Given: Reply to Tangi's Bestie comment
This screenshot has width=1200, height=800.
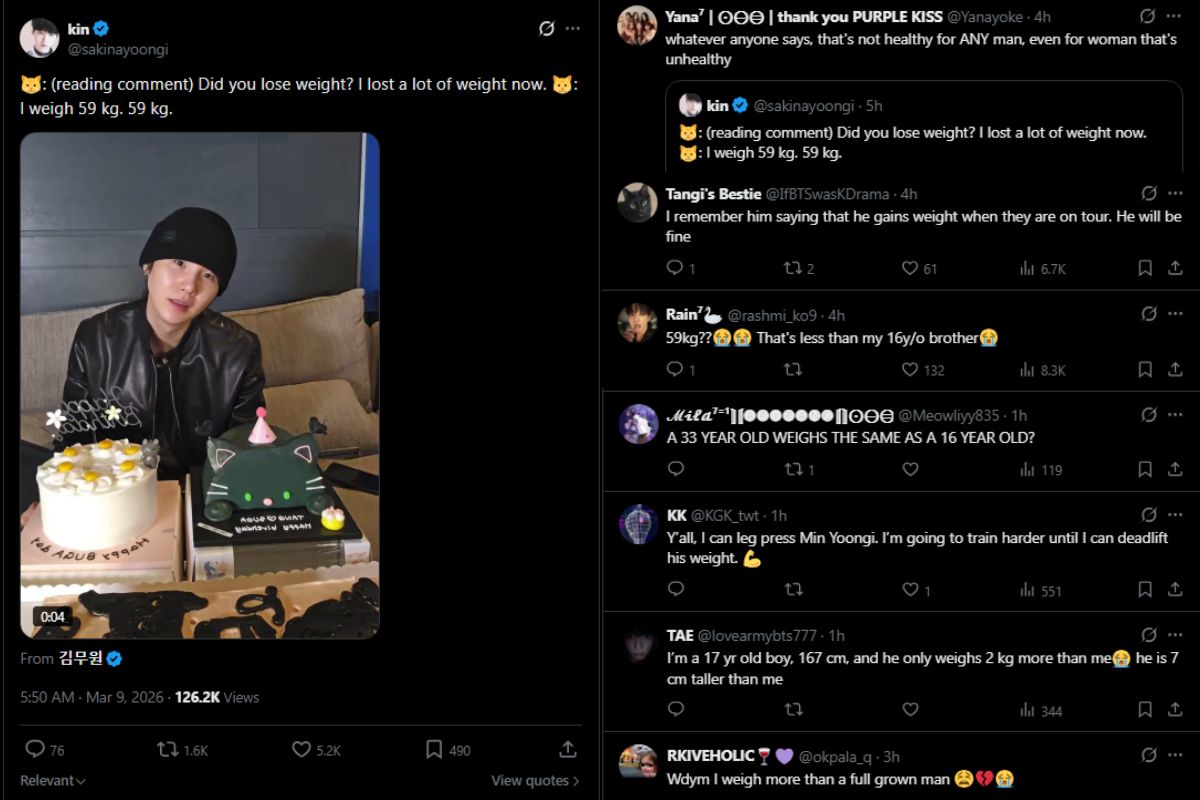Looking at the screenshot, I should [675, 268].
